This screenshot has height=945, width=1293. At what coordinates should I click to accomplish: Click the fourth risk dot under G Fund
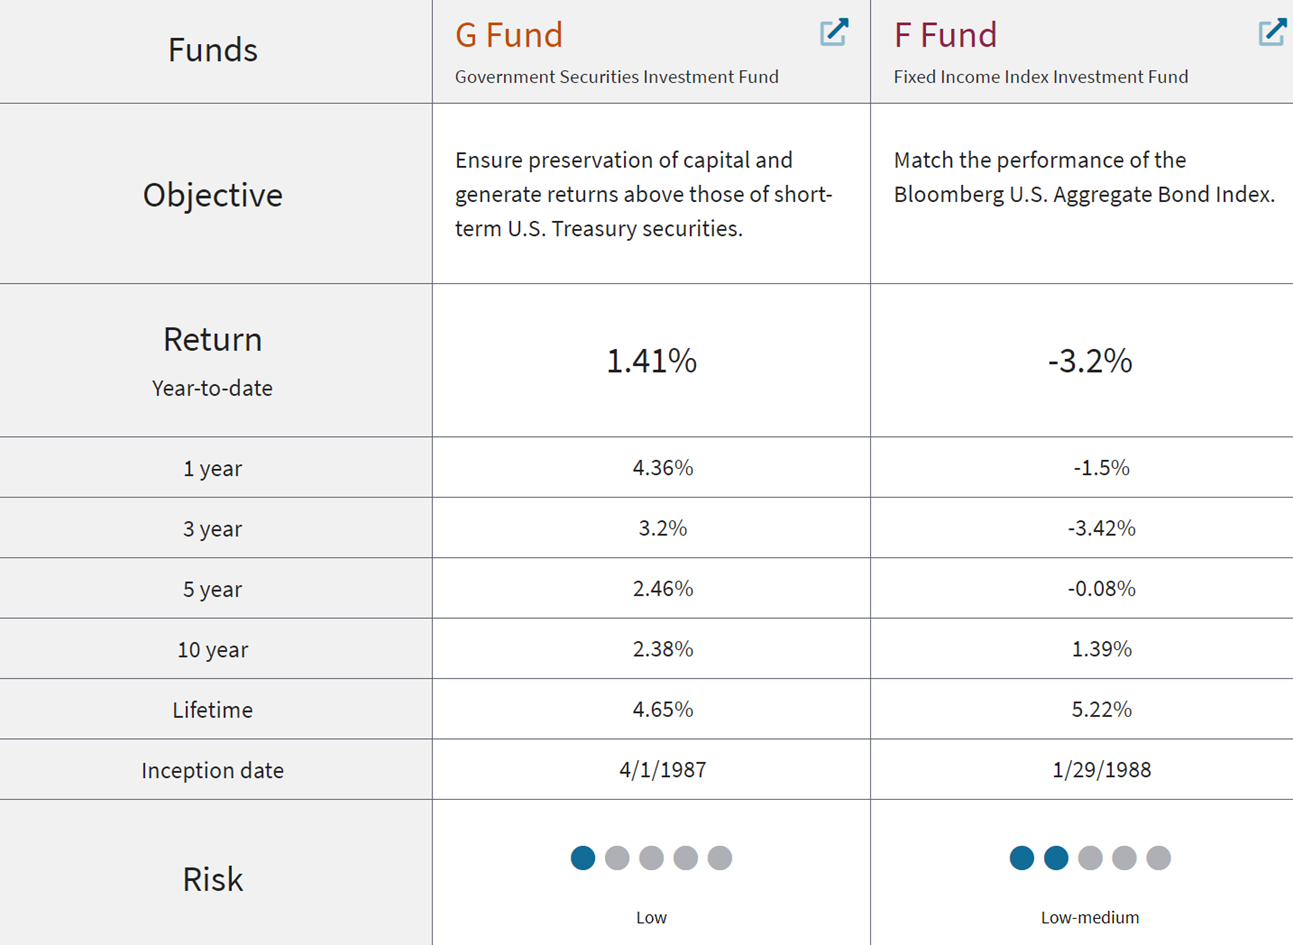(x=686, y=858)
